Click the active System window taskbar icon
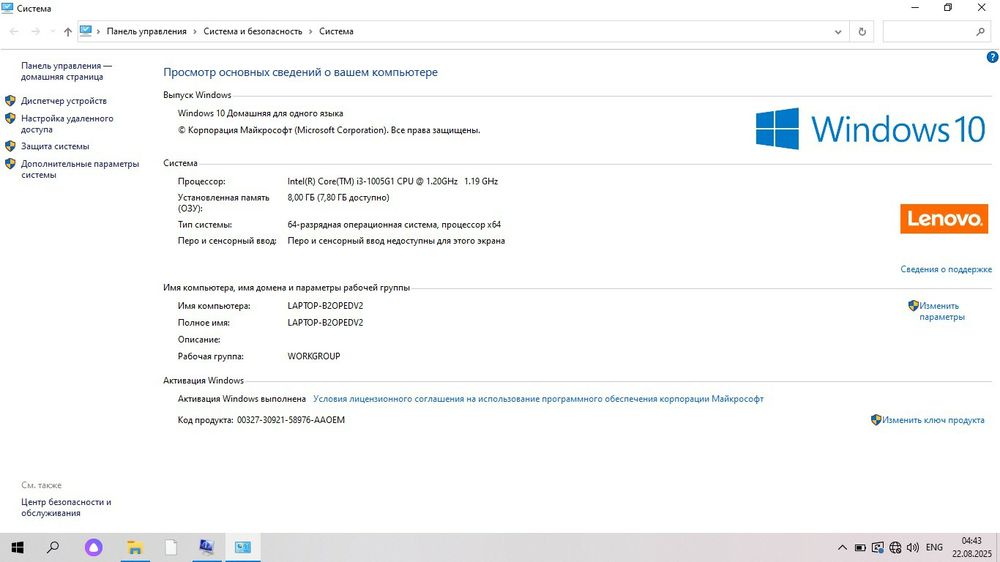 click(x=243, y=547)
